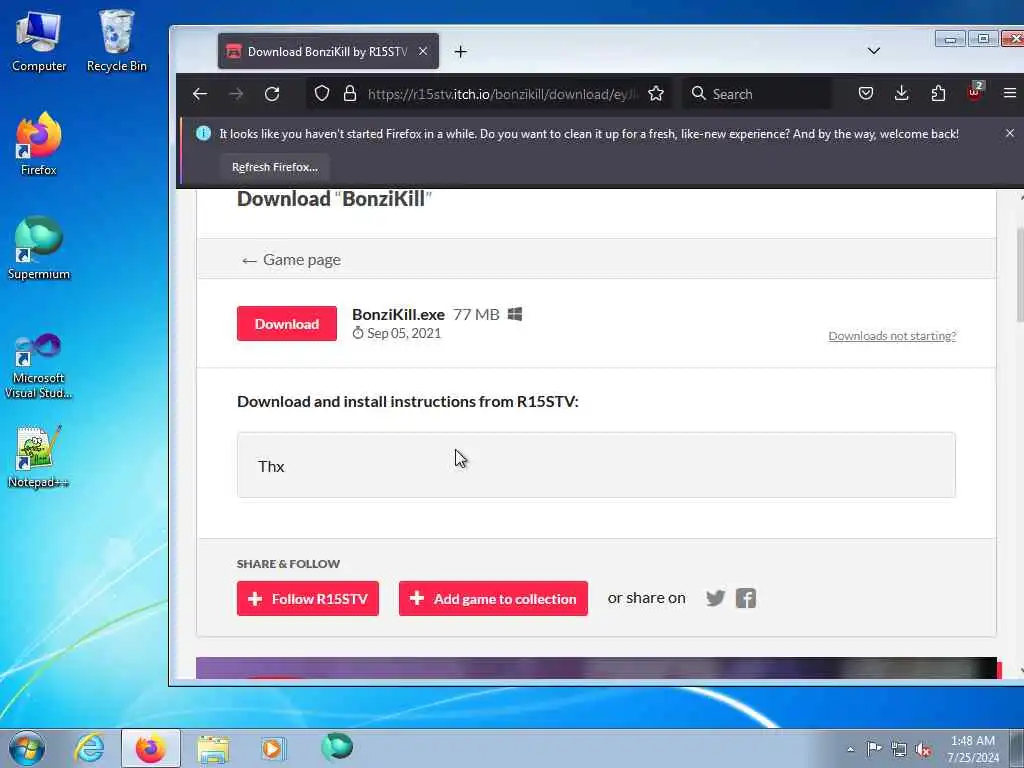
Task: Expand the list all tabs chevron
Action: pyautogui.click(x=874, y=51)
